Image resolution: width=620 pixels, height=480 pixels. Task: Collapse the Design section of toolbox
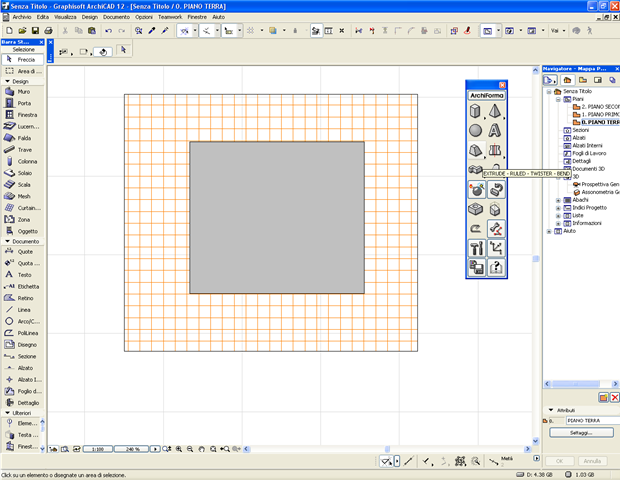coord(8,81)
